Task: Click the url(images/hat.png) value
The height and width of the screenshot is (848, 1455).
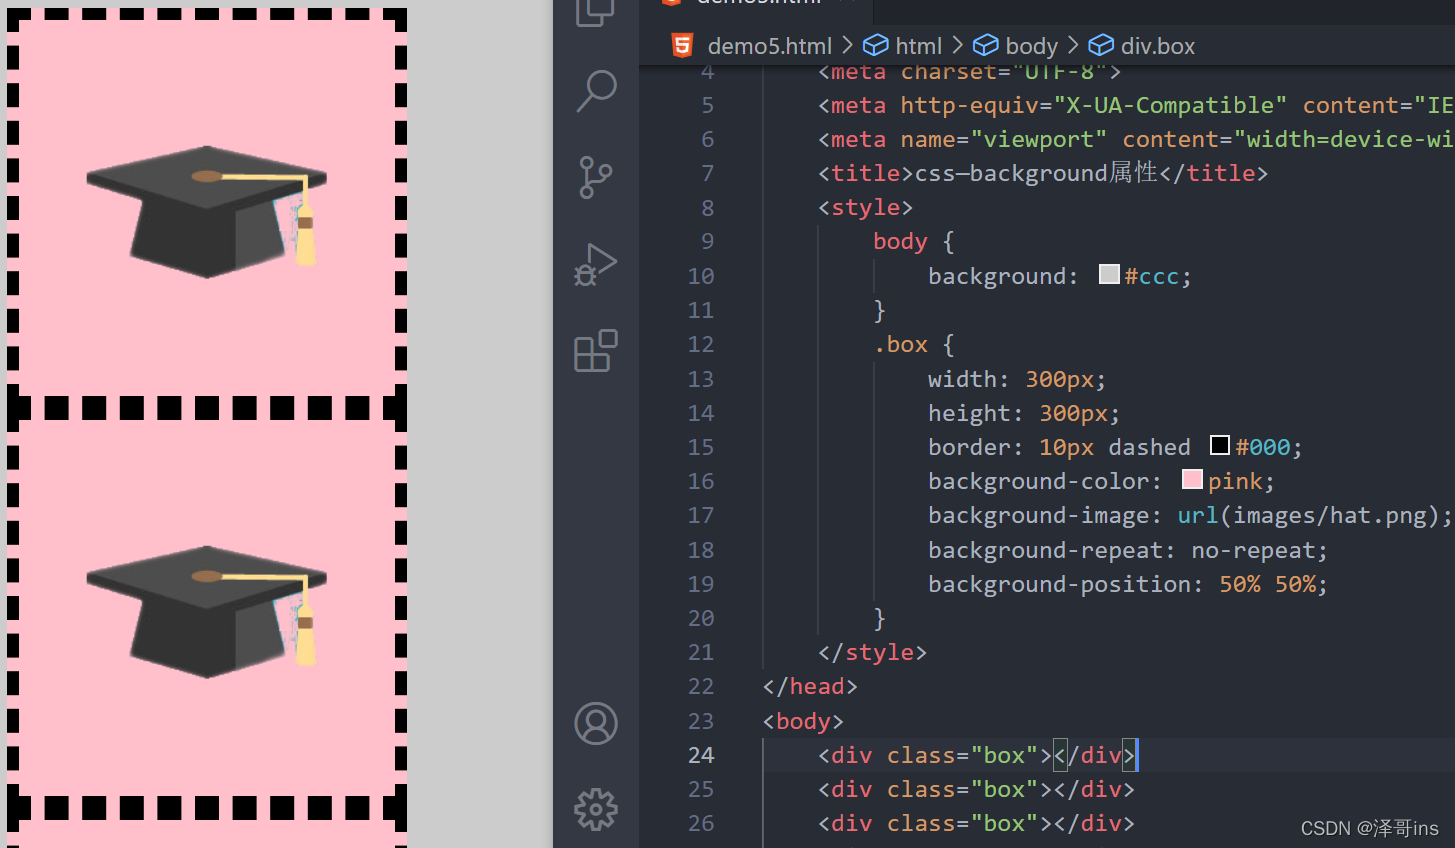Action: (1308, 515)
